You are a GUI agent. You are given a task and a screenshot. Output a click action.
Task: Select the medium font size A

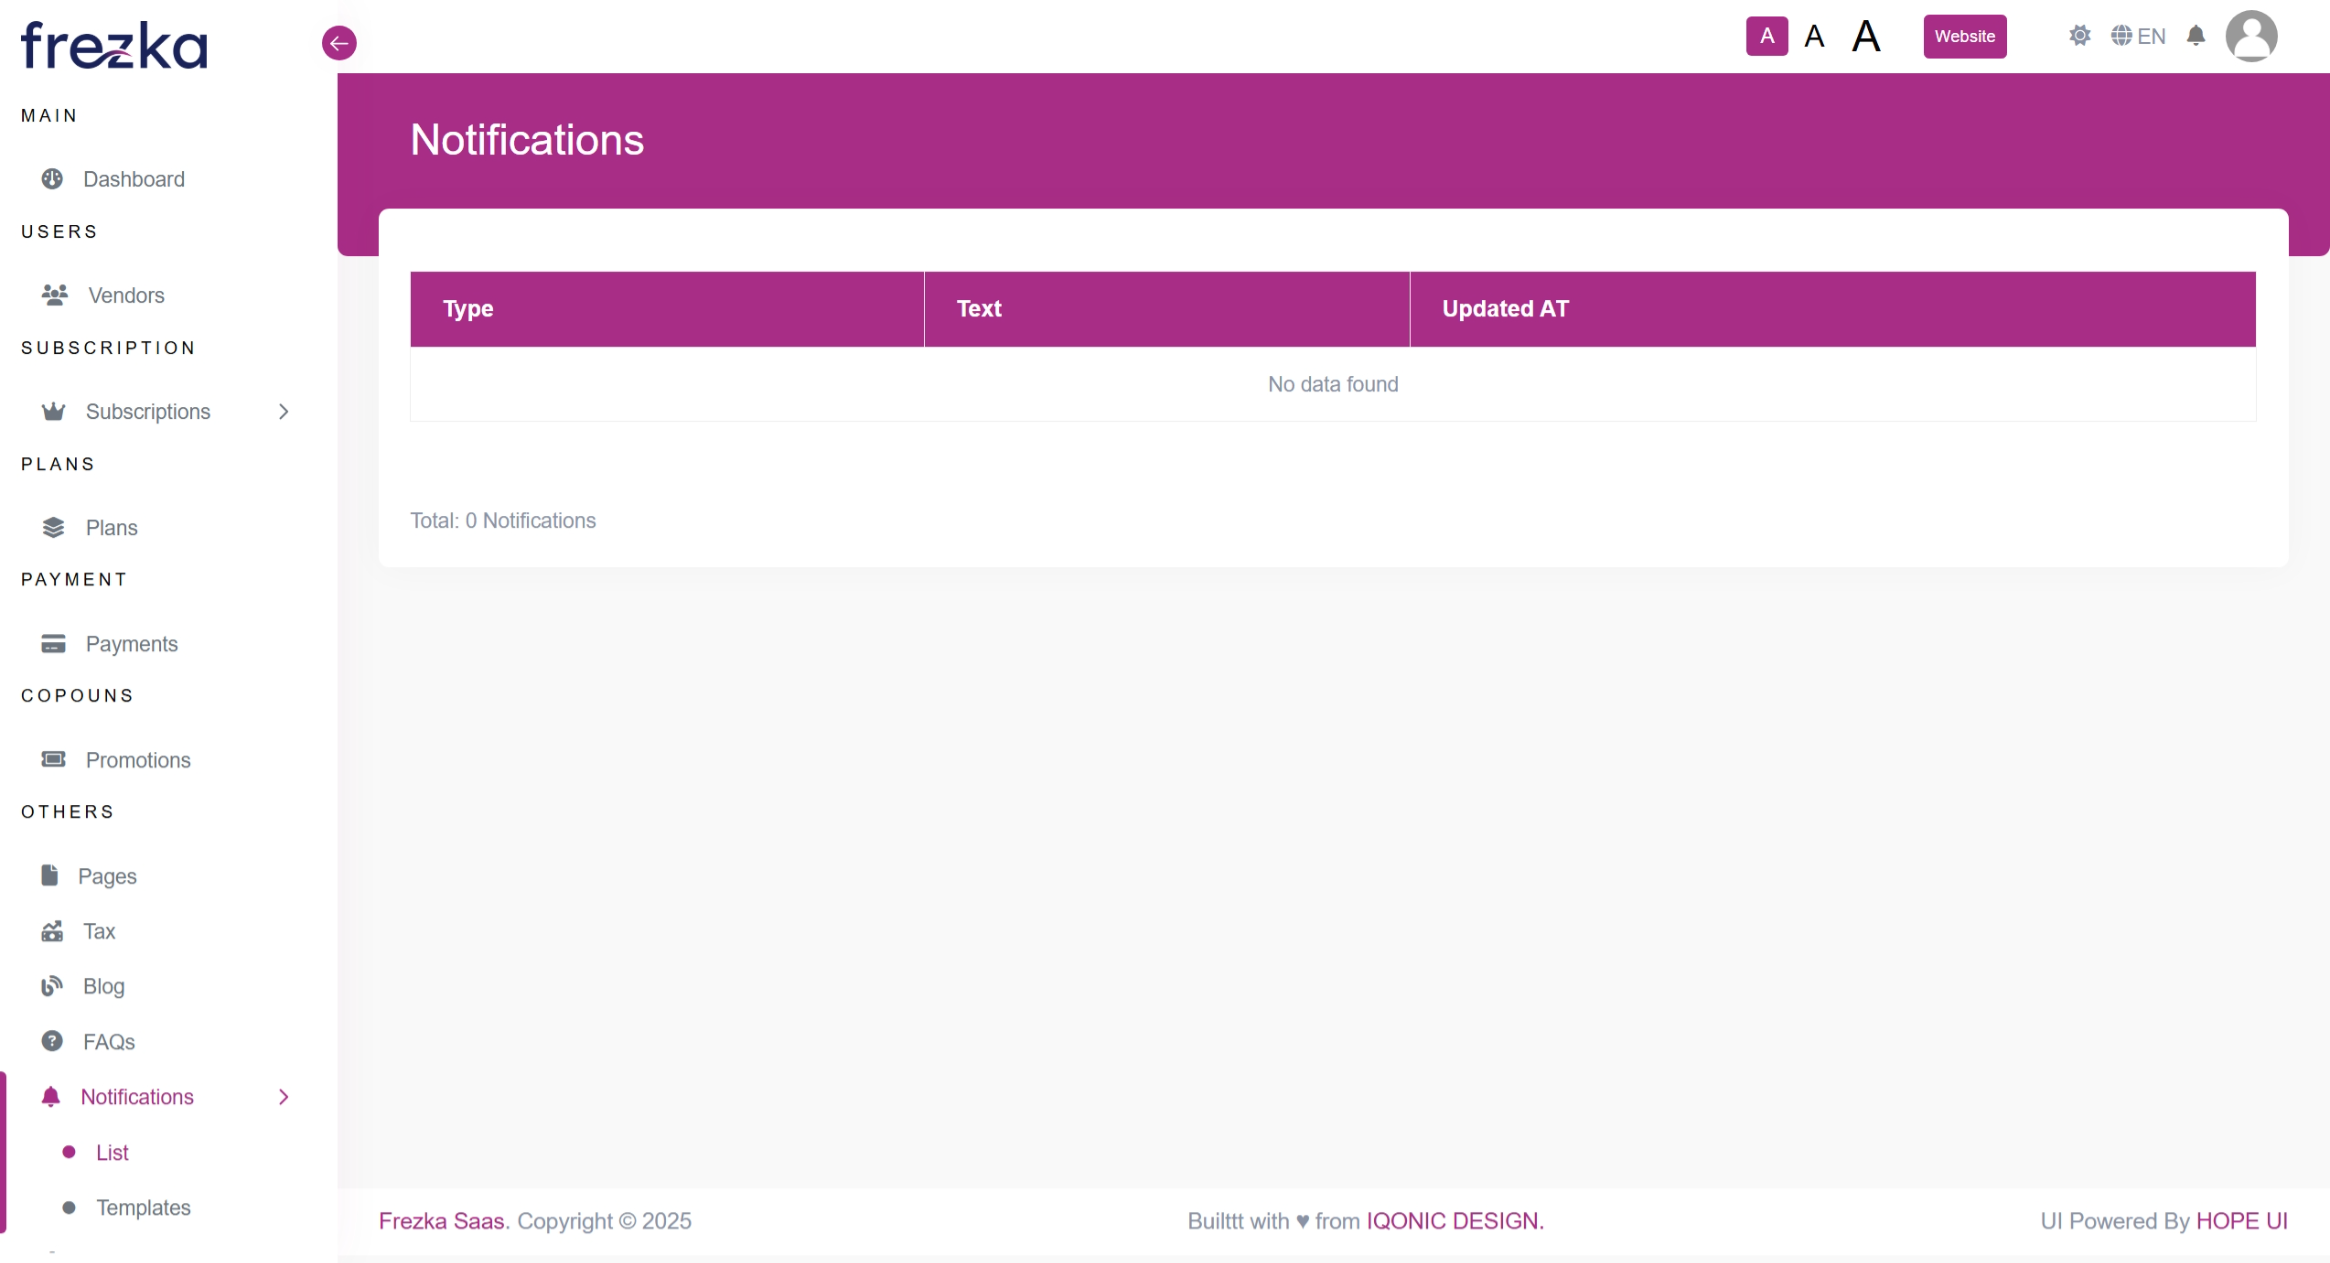point(1813,37)
